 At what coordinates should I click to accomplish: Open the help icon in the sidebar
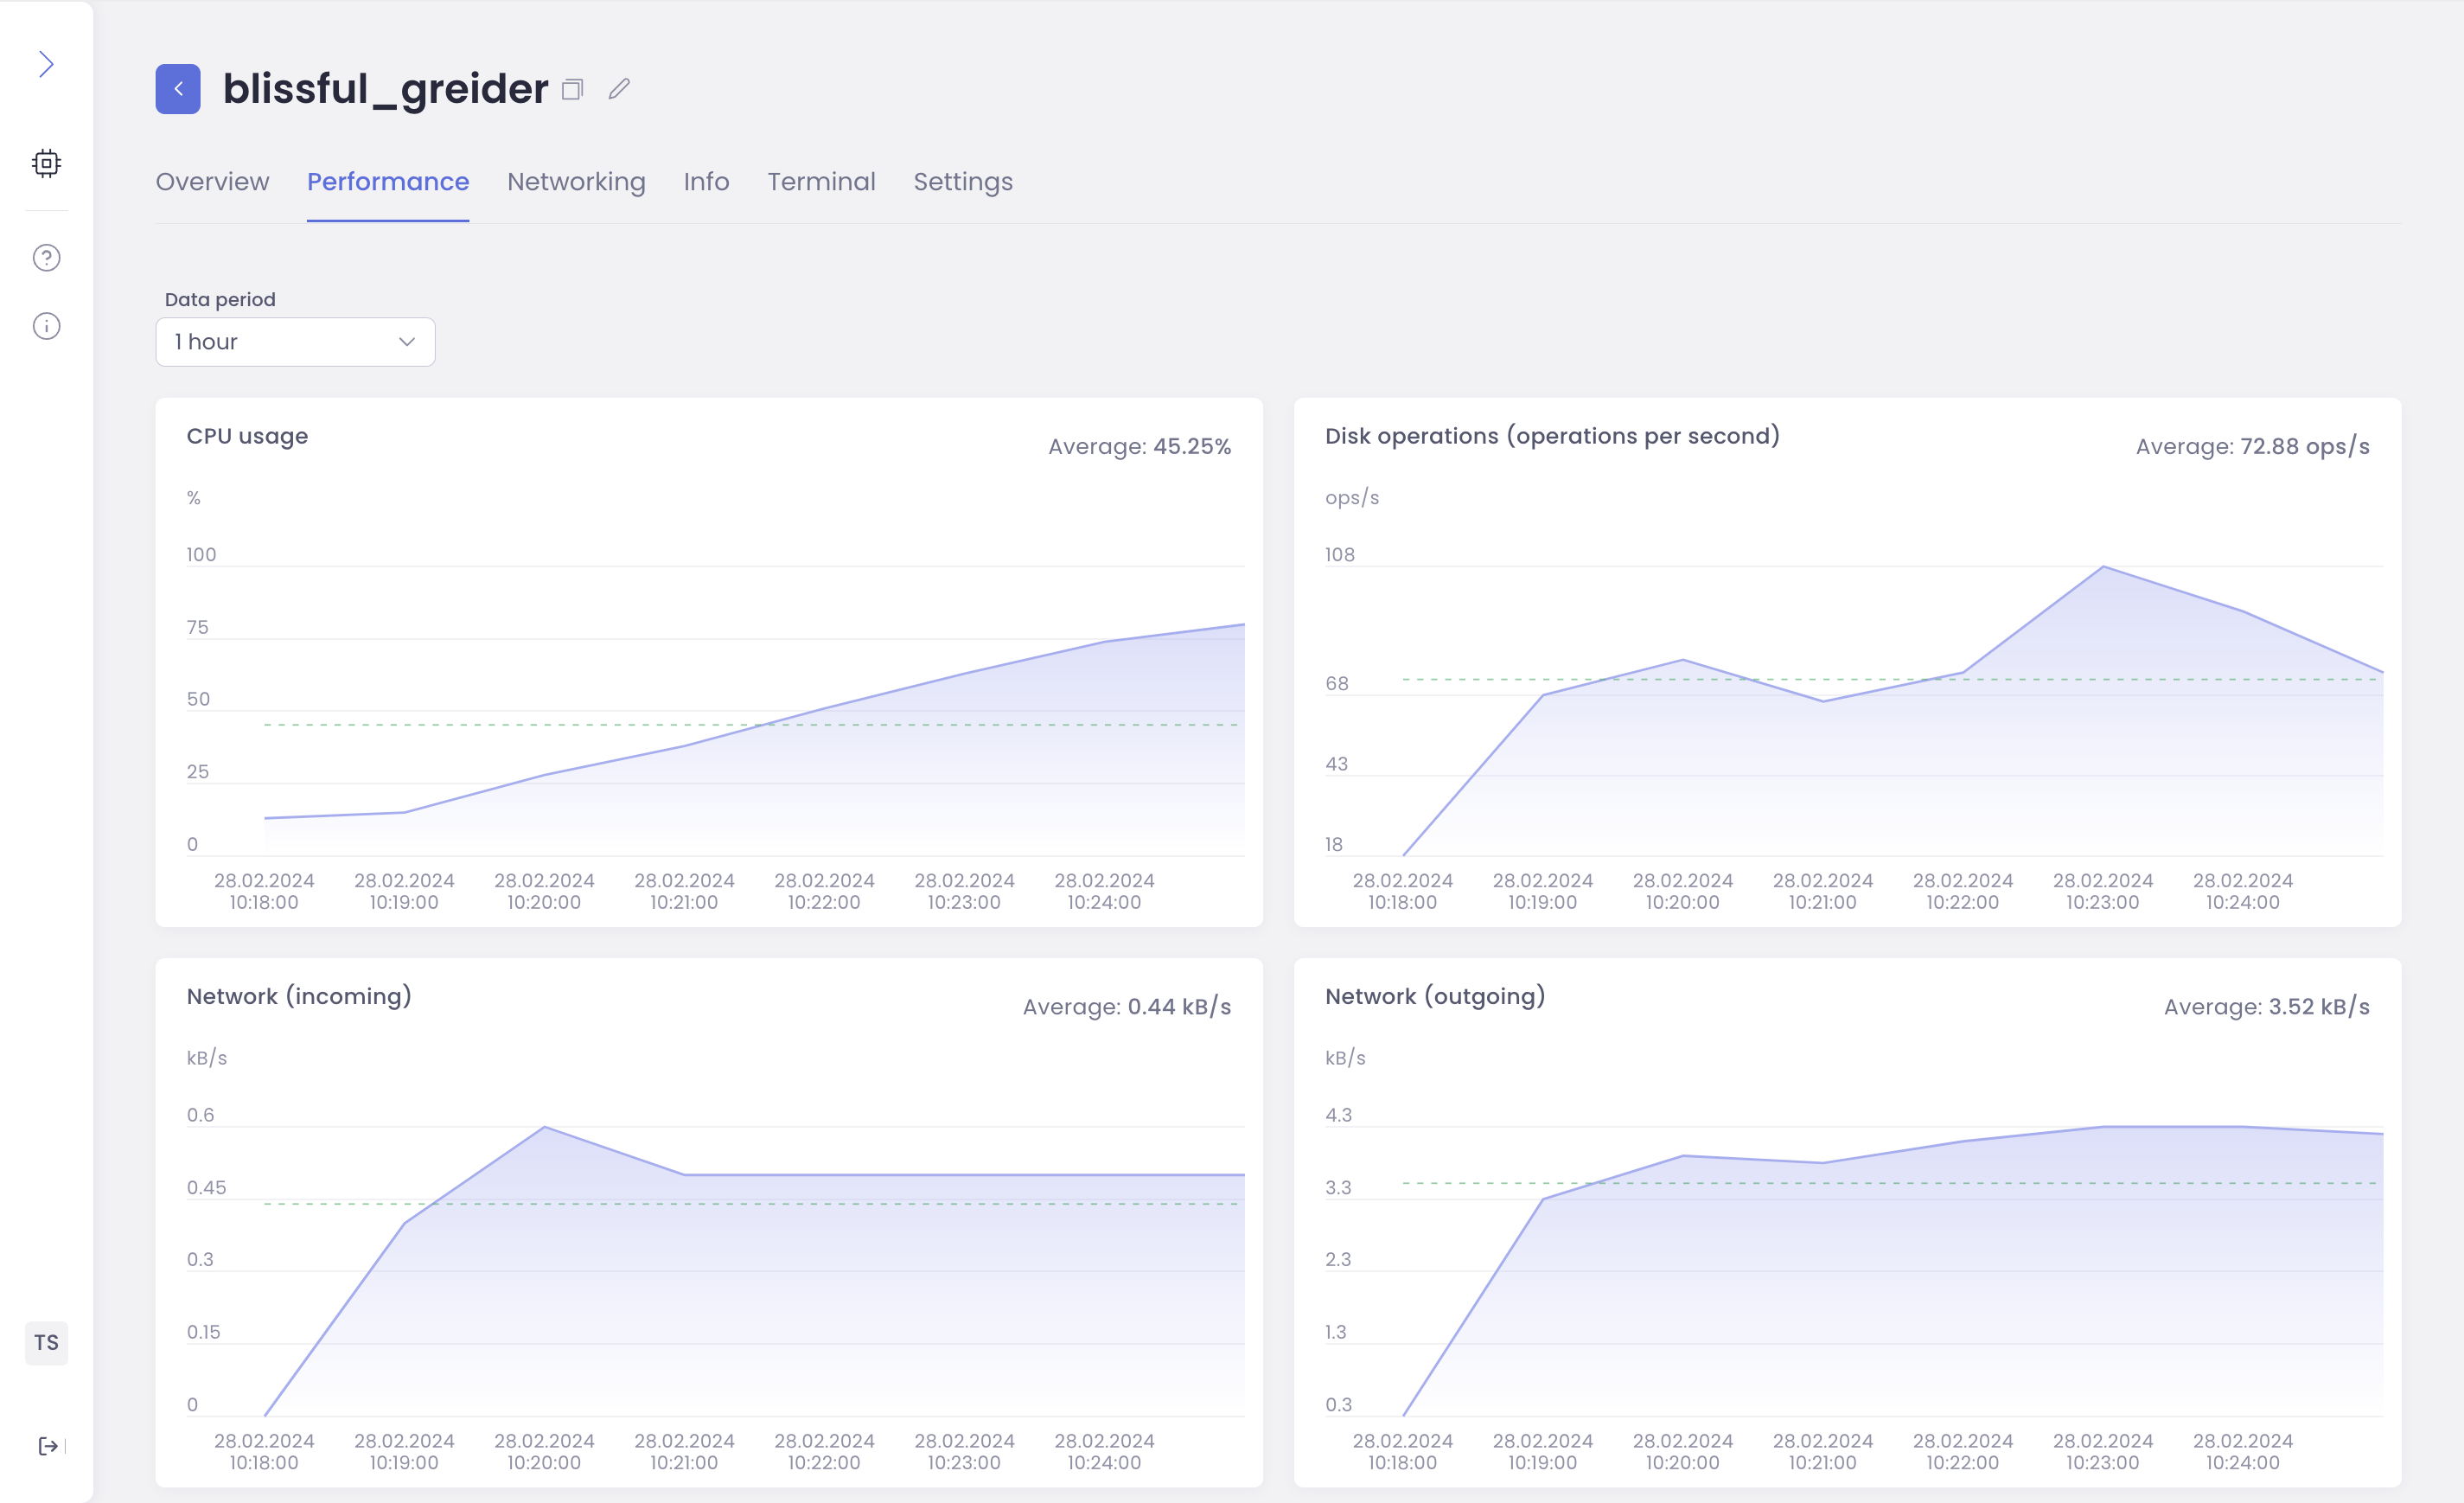click(46, 257)
